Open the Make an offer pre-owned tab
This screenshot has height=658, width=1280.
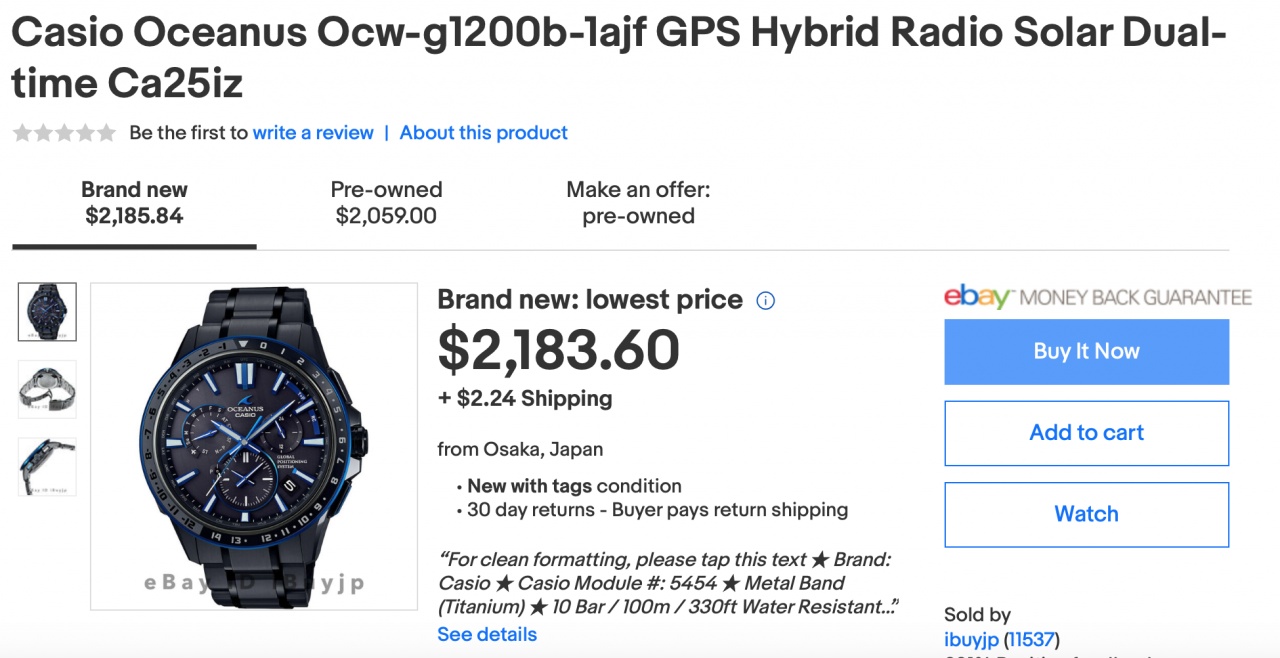pos(638,203)
